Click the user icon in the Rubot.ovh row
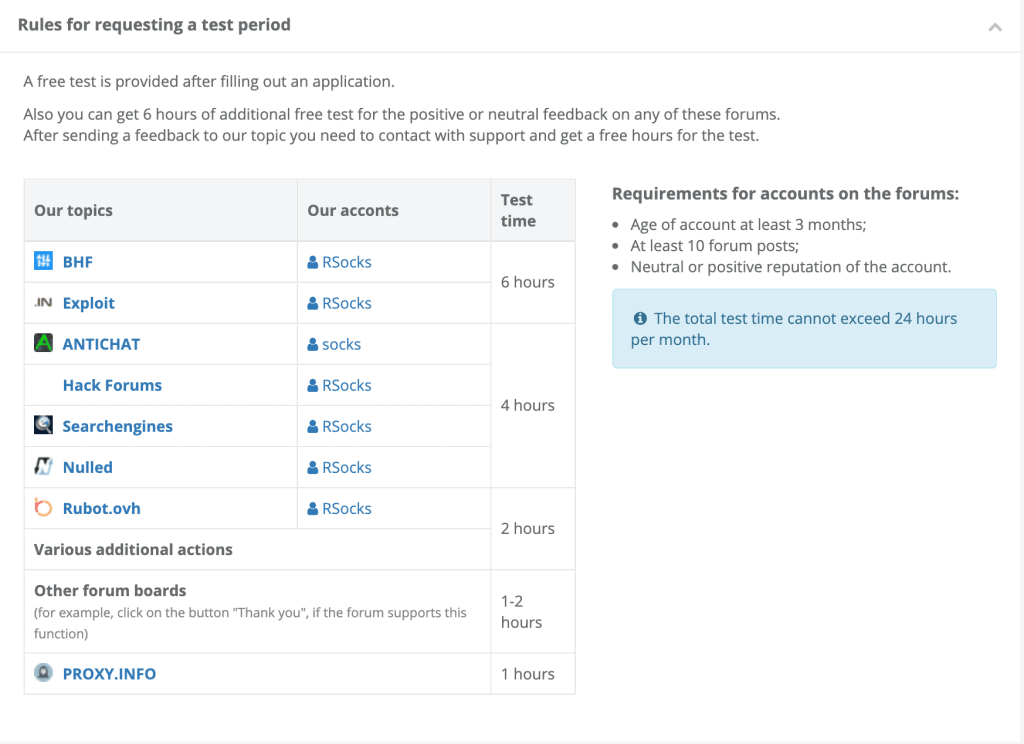 coord(313,509)
